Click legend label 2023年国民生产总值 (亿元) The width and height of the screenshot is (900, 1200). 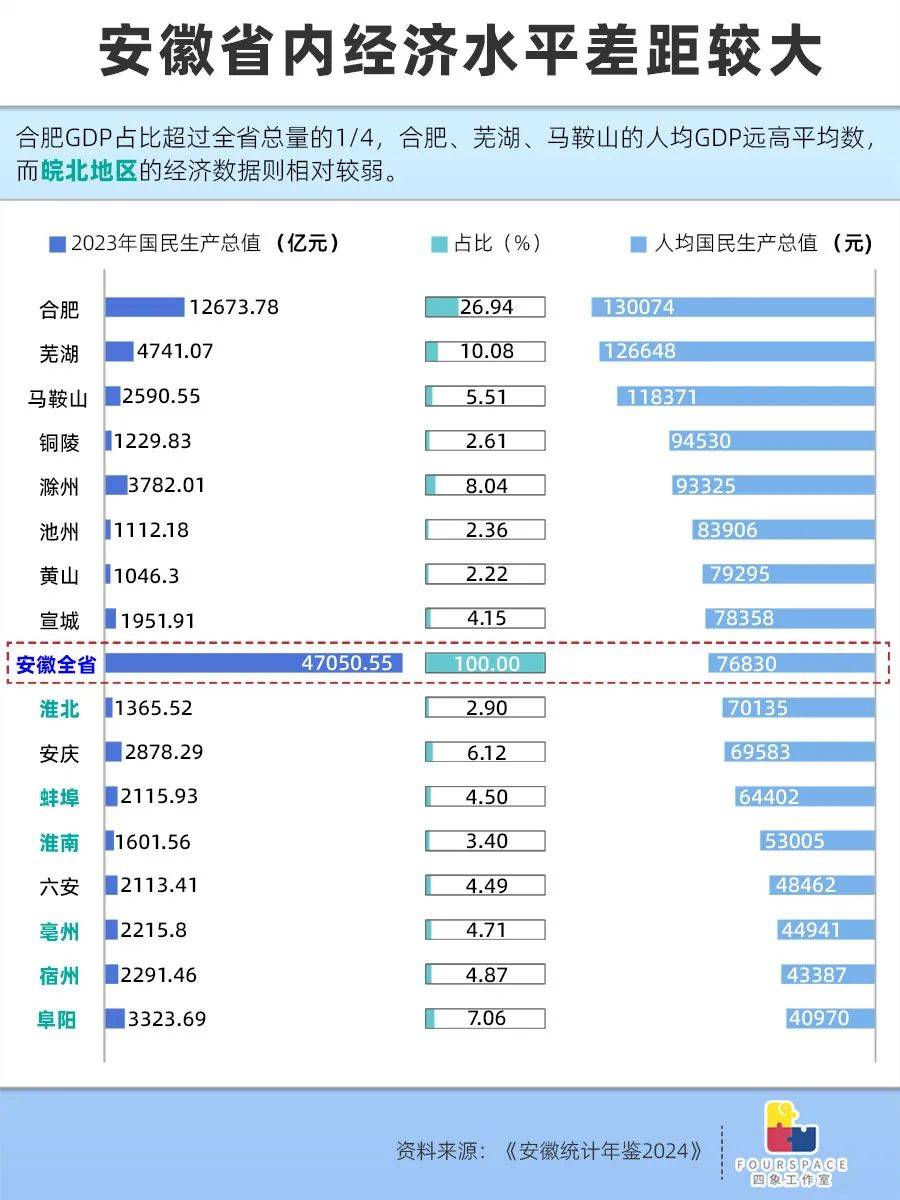(x=205, y=243)
